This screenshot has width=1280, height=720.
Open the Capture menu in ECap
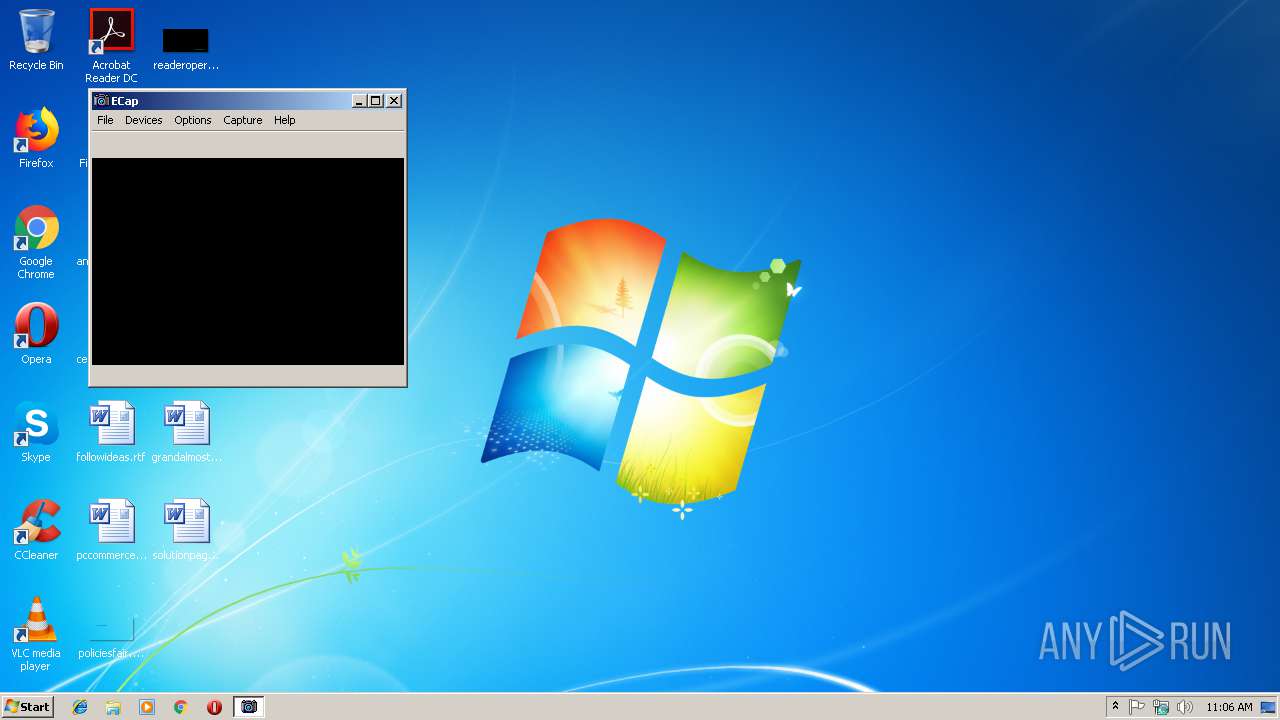[x=242, y=120]
